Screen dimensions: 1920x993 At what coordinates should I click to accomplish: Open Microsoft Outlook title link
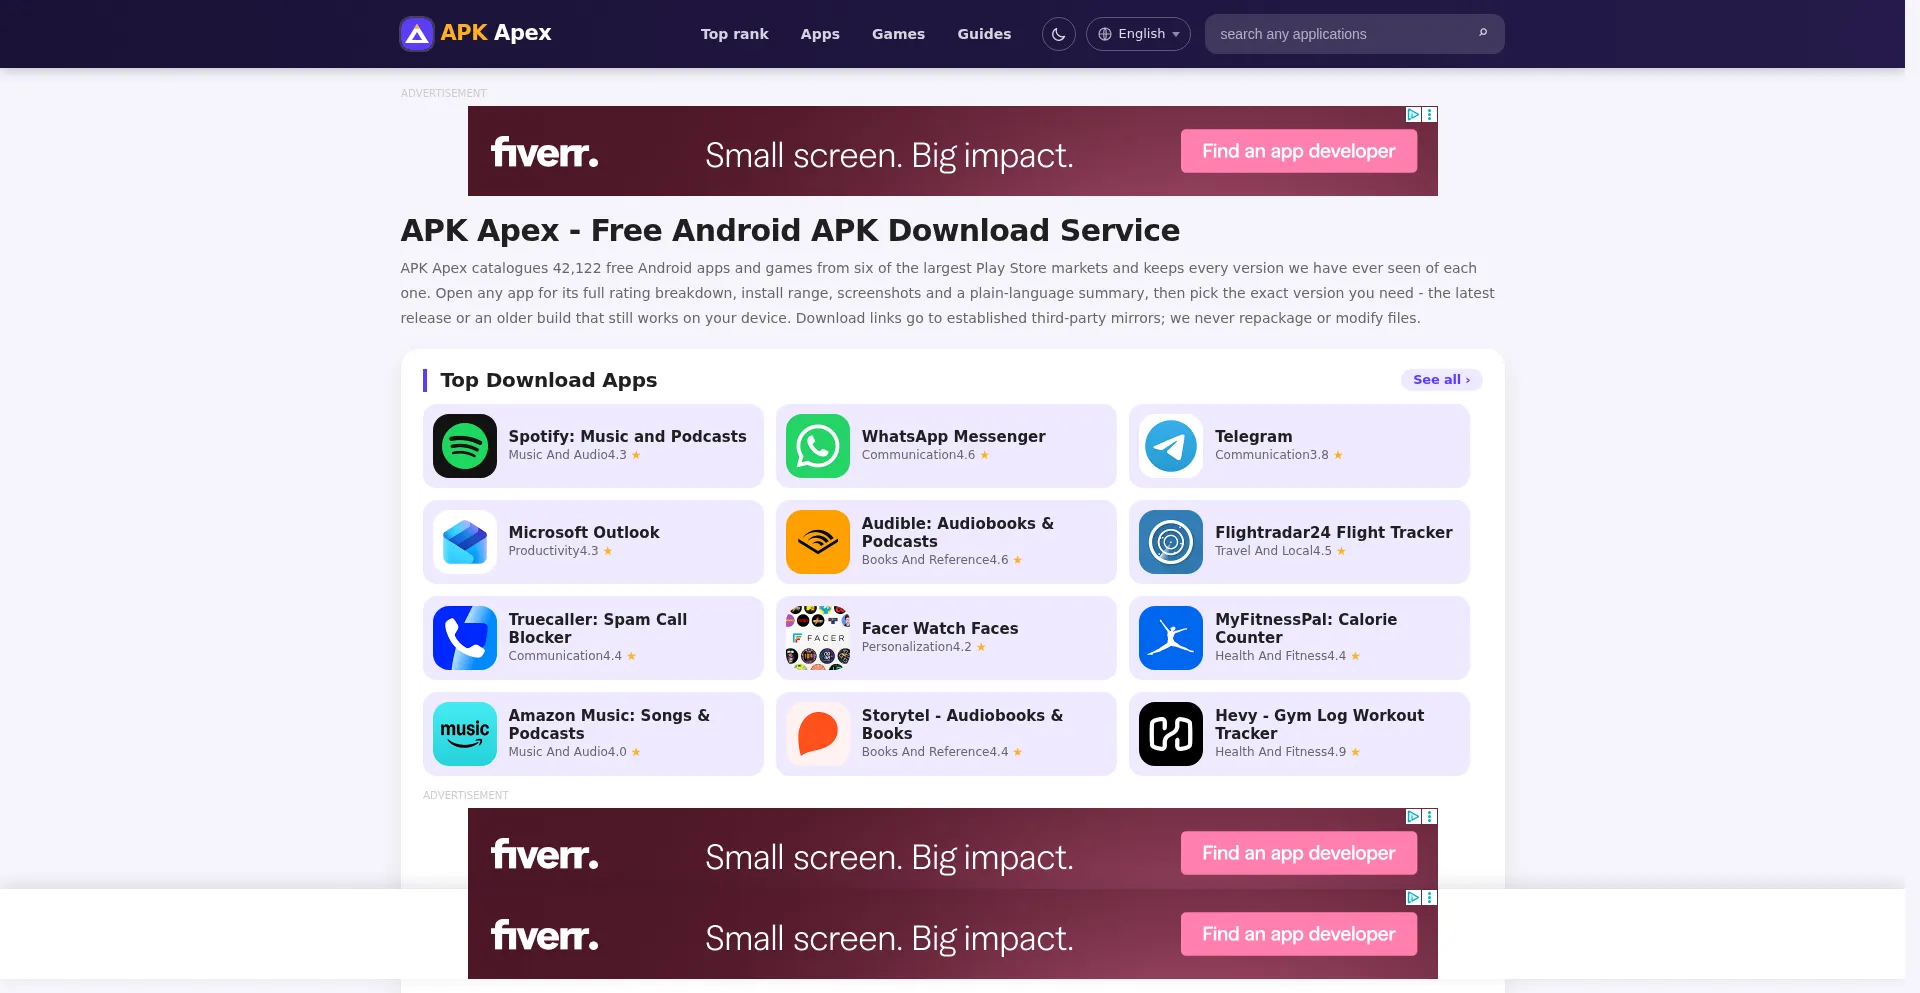pyautogui.click(x=584, y=532)
